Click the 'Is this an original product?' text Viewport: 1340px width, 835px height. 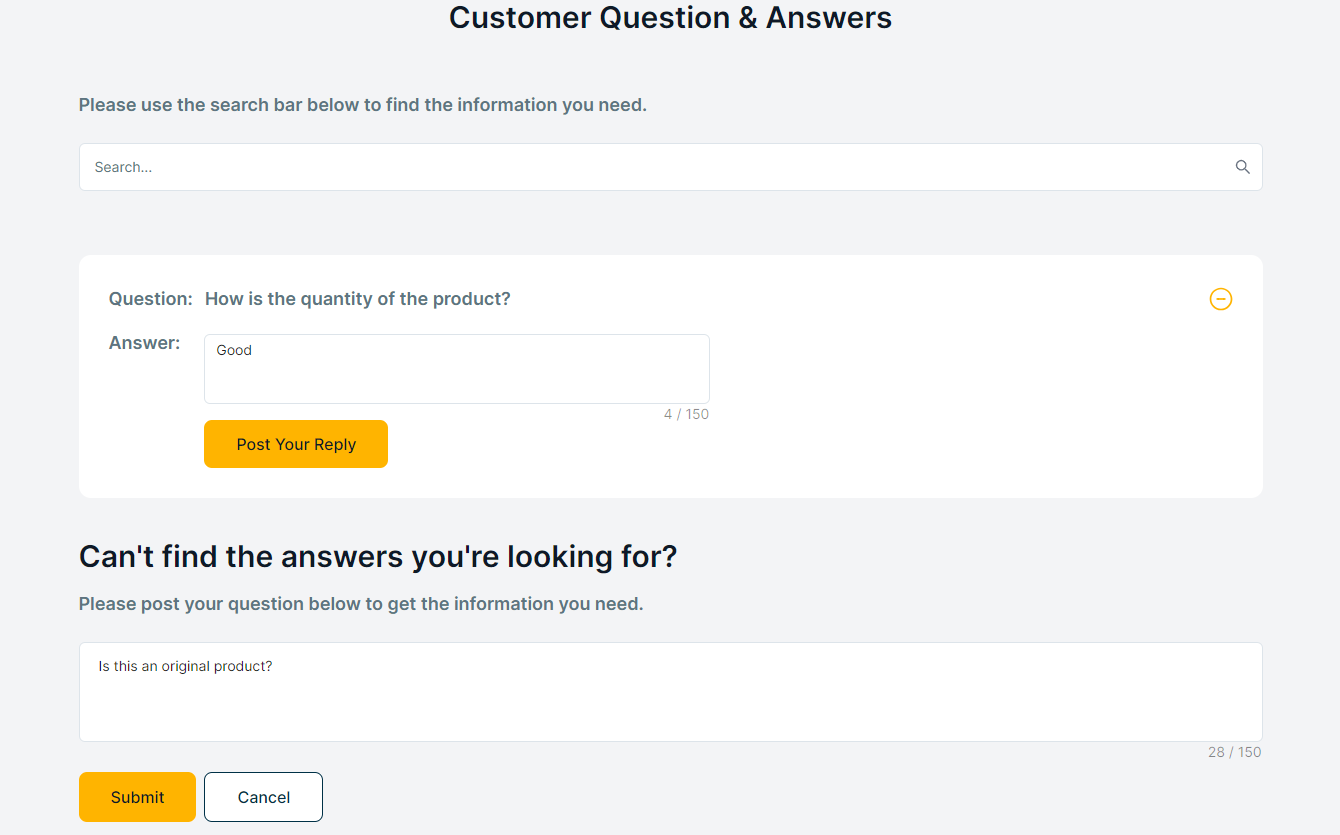185,666
